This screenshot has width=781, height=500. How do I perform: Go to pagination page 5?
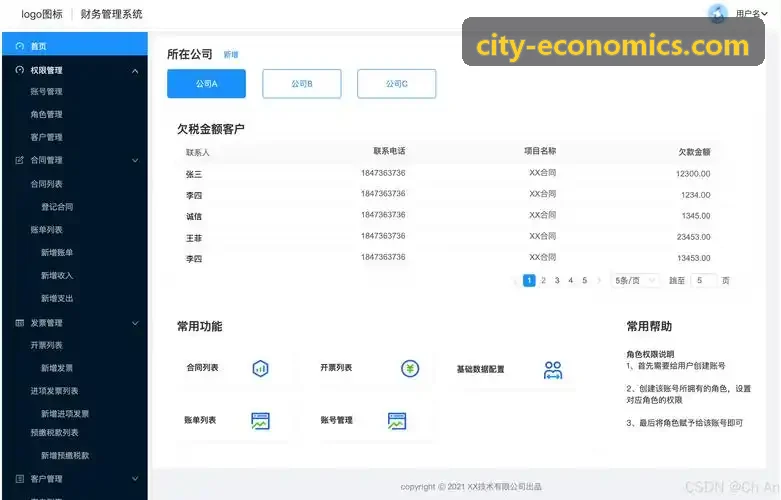(x=585, y=280)
